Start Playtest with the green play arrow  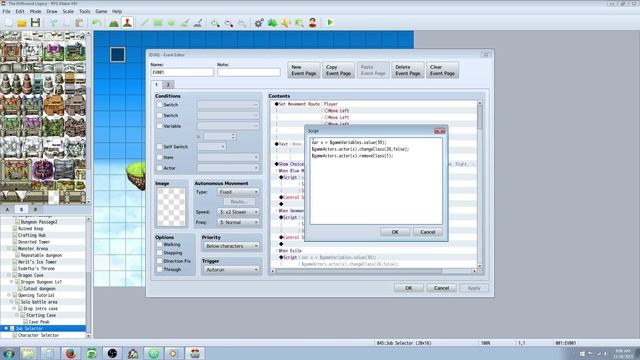[330, 22]
